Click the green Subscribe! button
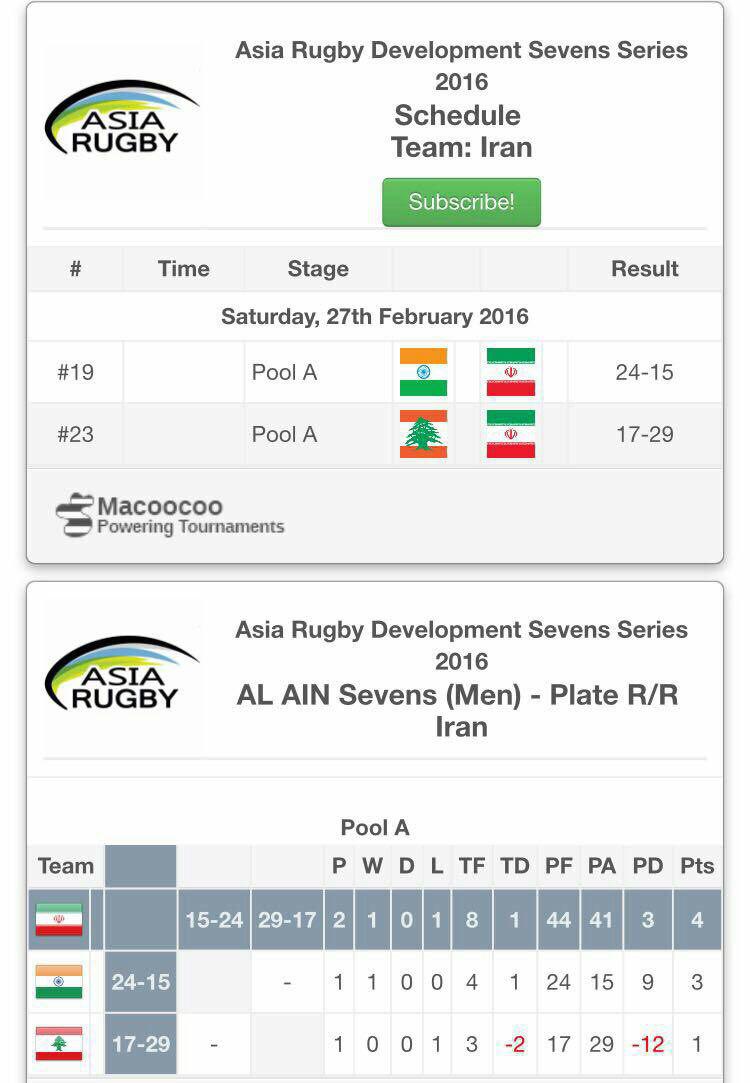This screenshot has width=750, height=1083. [x=461, y=202]
